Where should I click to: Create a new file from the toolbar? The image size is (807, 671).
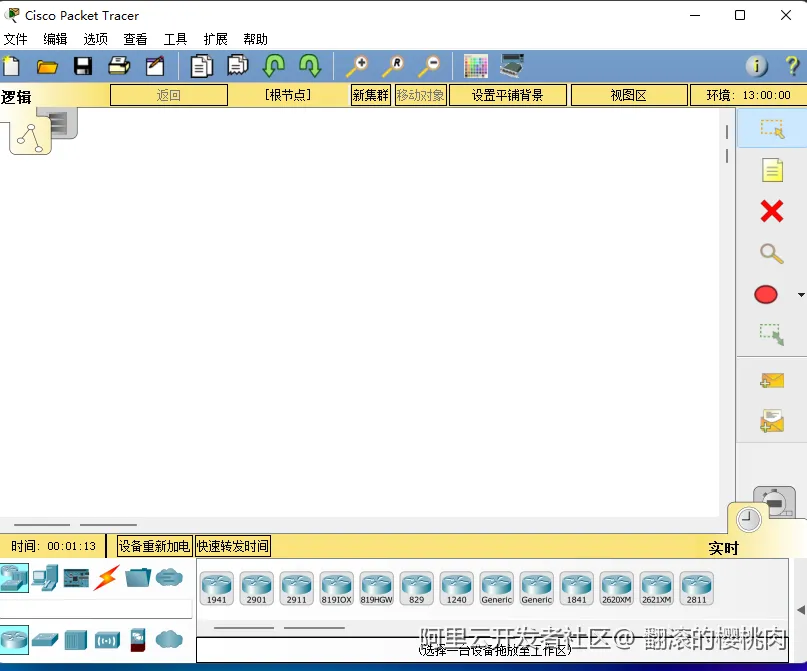pyautogui.click(x=11, y=66)
